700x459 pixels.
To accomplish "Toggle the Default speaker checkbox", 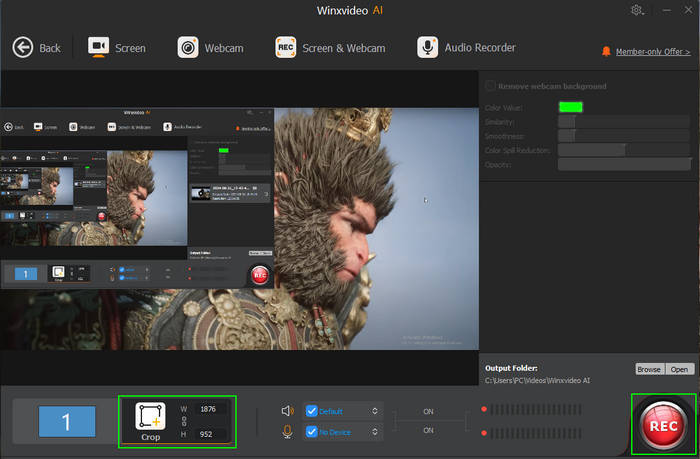I will 312,411.
